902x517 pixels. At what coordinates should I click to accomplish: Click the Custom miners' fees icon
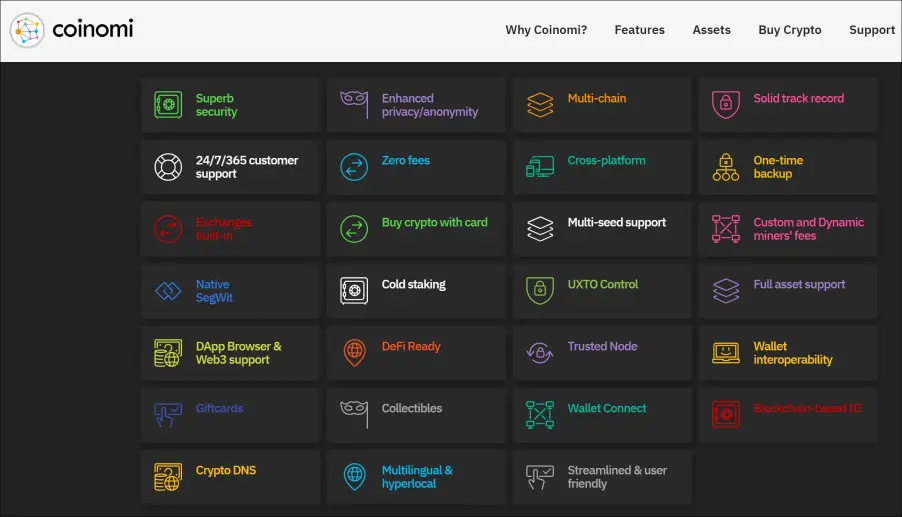point(726,229)
